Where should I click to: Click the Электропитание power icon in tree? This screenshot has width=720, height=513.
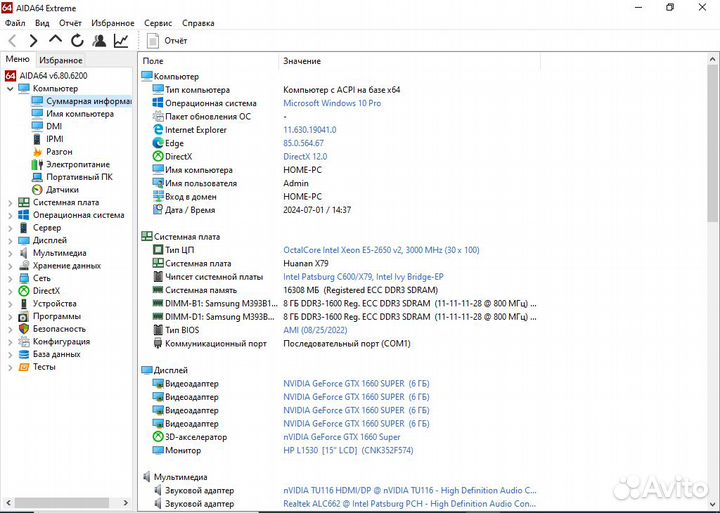pos(38,164)
